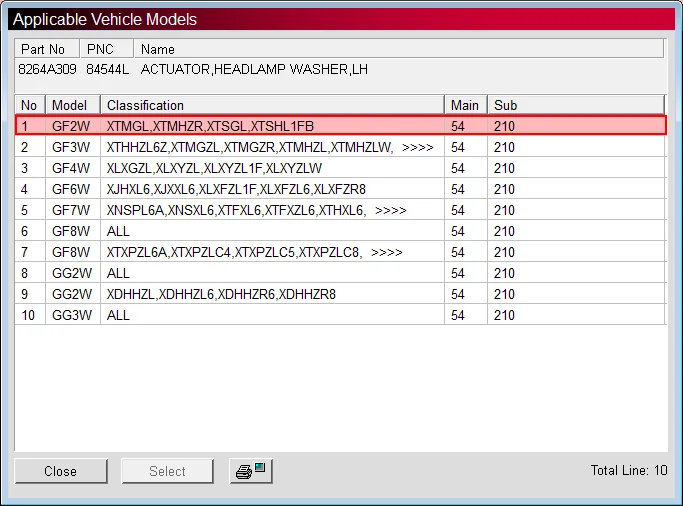Click the PNC header
The width and height of the screenshot is (683, 506).
107,49
